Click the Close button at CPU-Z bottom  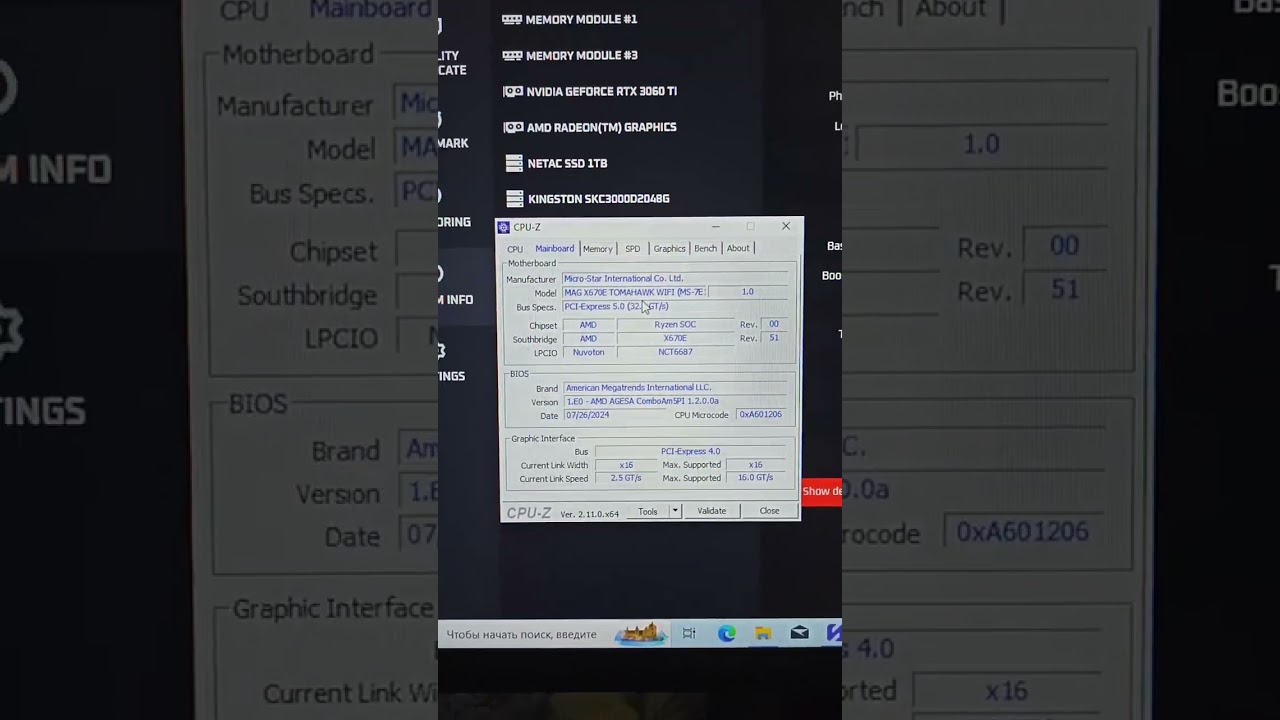[x=769, y=511]
